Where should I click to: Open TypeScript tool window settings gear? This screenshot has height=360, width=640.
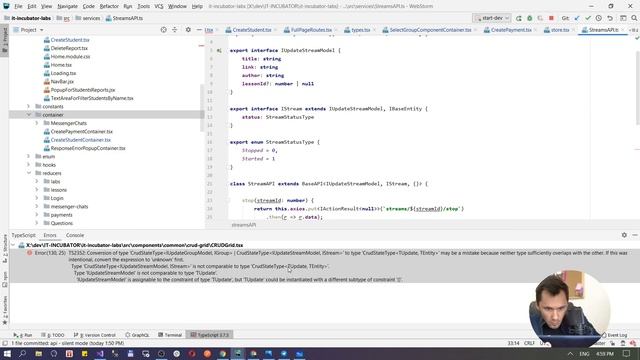(624, 235)
